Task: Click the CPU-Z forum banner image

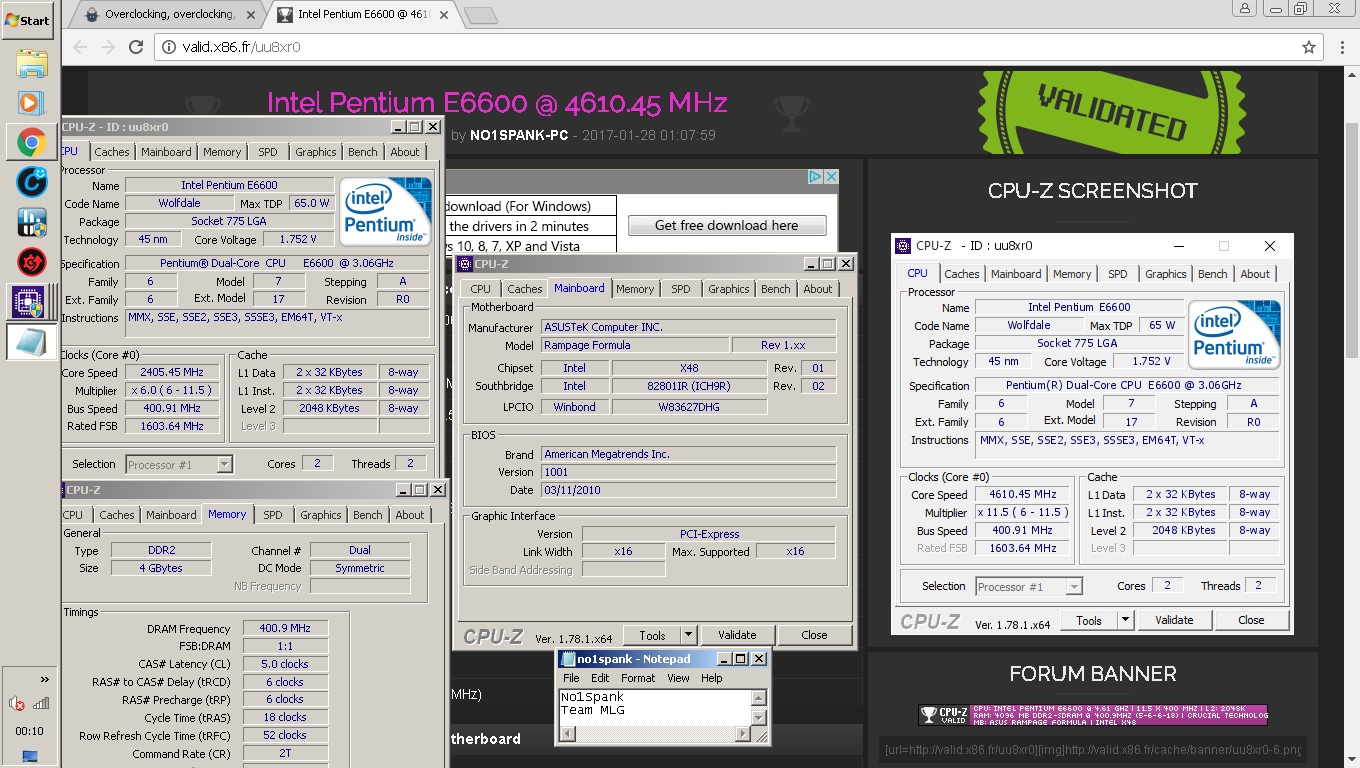Action: point(1093,715)
